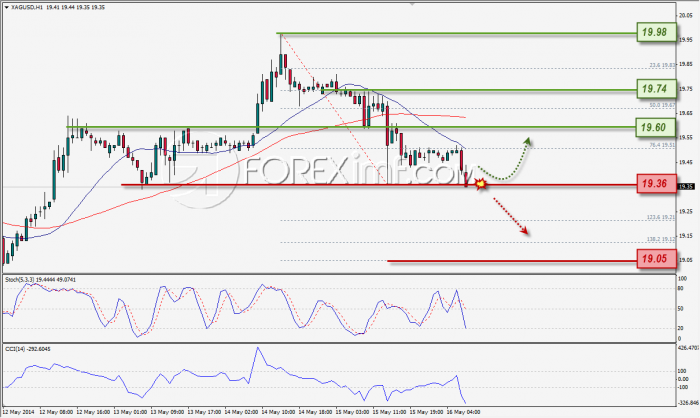Click the 19.74 resistance label
Image resolution: width=700 pixels, height=418 pixels.
(x=657, y=89)
